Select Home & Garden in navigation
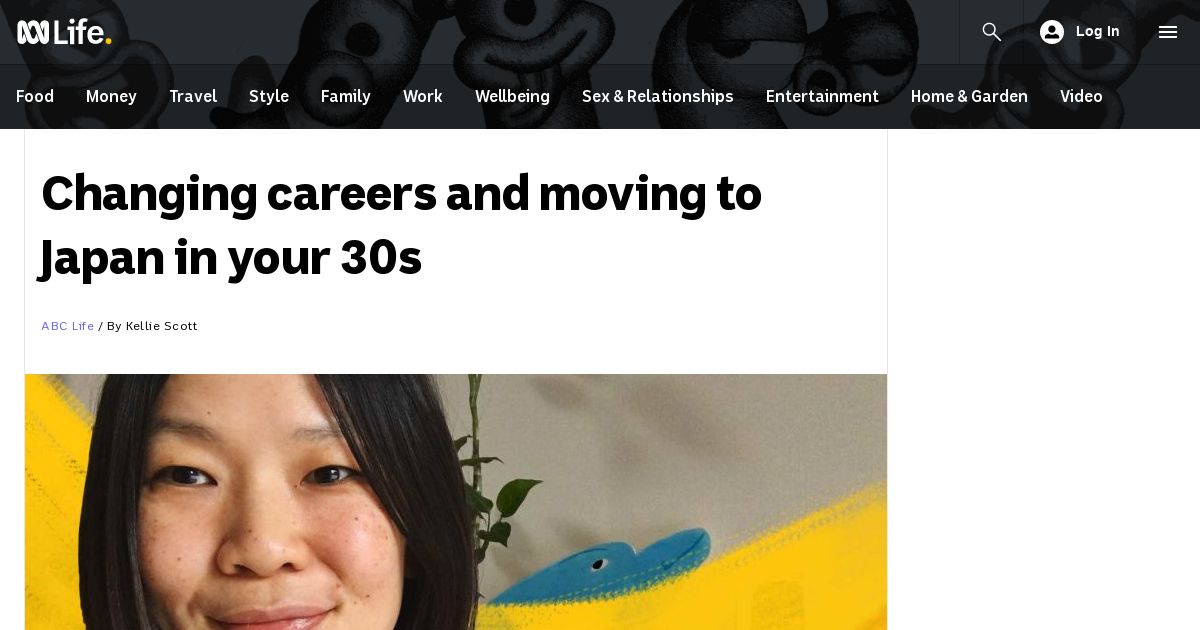Image resolution: width=1200 pixels, height=630 pixels. [969, 97]
